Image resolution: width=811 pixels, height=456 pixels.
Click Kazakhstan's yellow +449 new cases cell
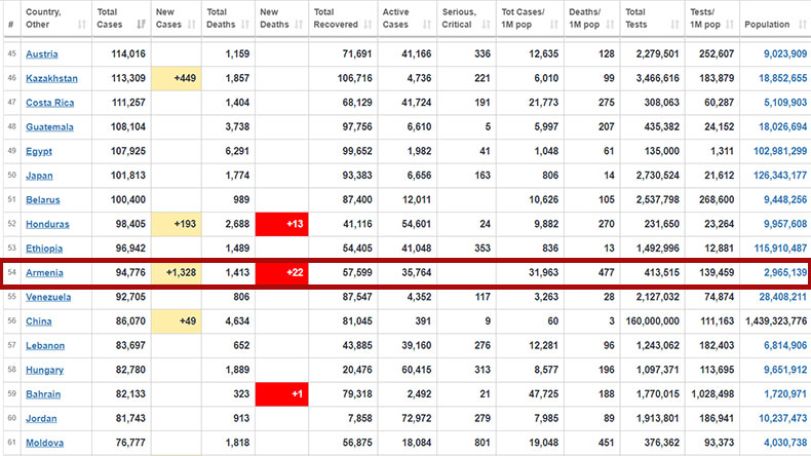pyautogui.click(x=176, y=79)
